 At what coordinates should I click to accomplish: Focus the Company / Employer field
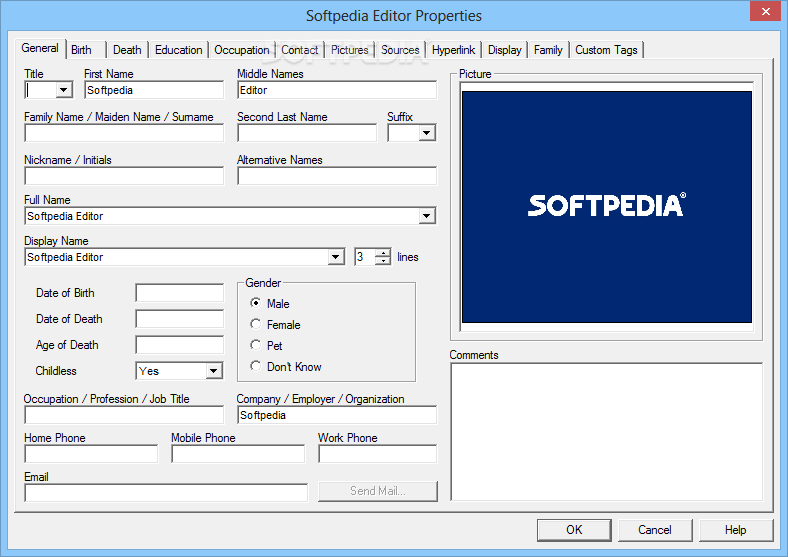337,415
